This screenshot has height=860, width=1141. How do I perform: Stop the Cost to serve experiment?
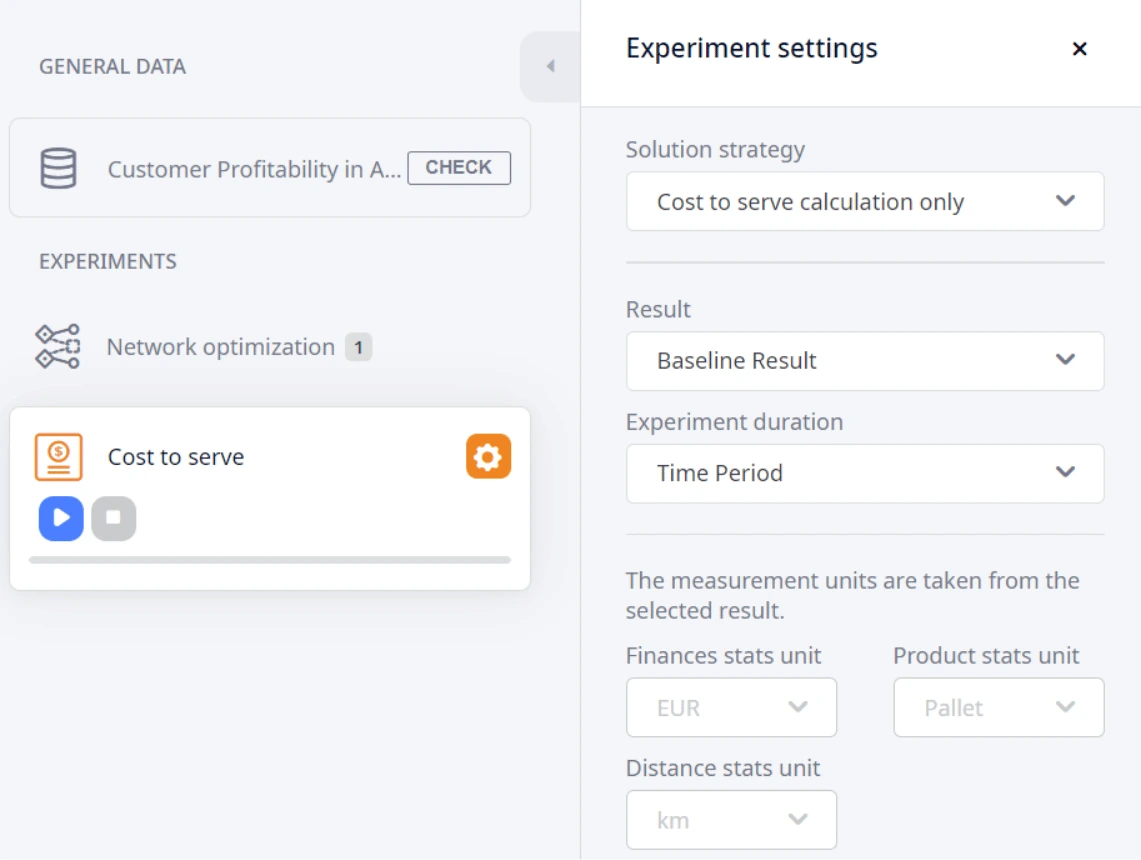coord(114,518)
